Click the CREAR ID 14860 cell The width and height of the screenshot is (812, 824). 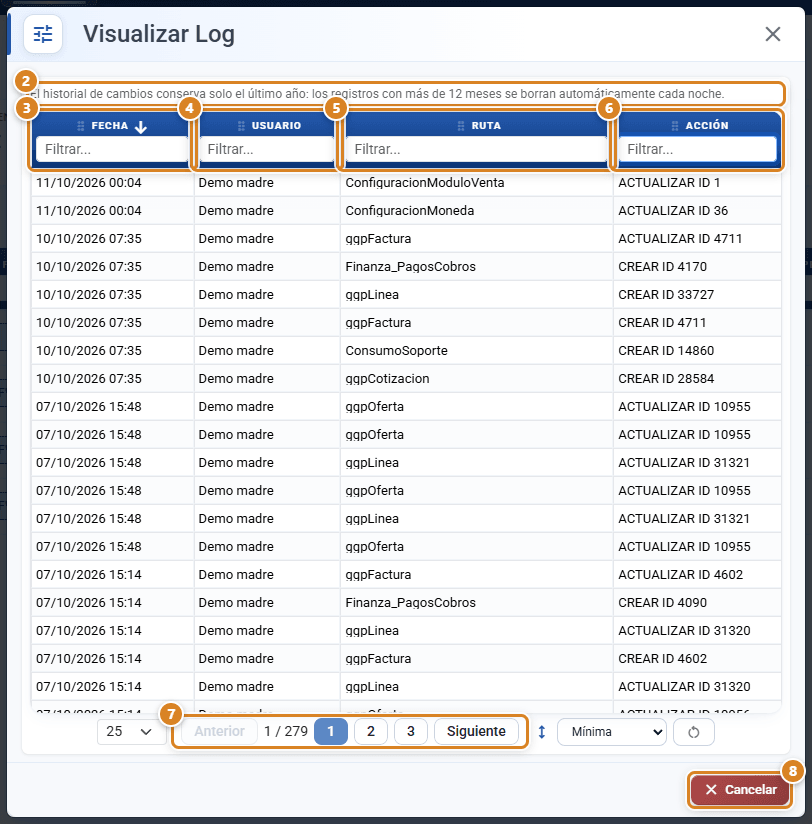click(x=697, y=351)
